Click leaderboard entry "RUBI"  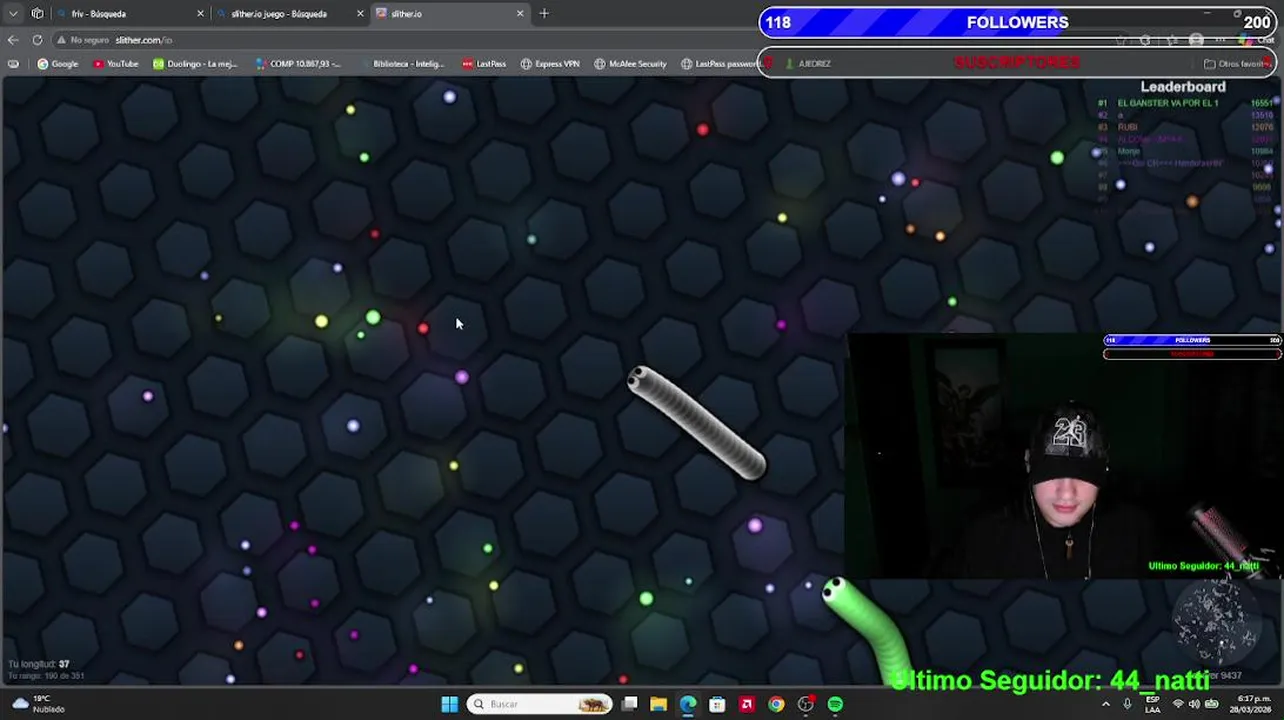[x=1127, y=127]
